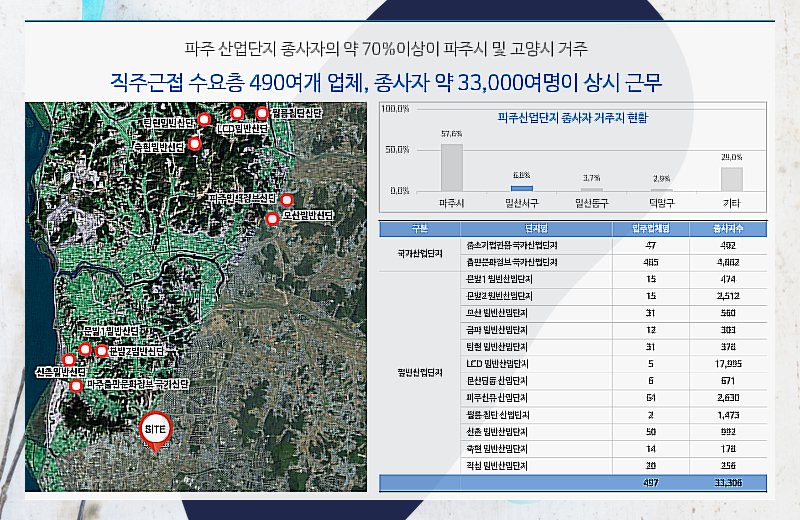This screenshot has height=520, width=800.
Task: Click the 33,306 total employees cell
Action: (x=728, y=483)
